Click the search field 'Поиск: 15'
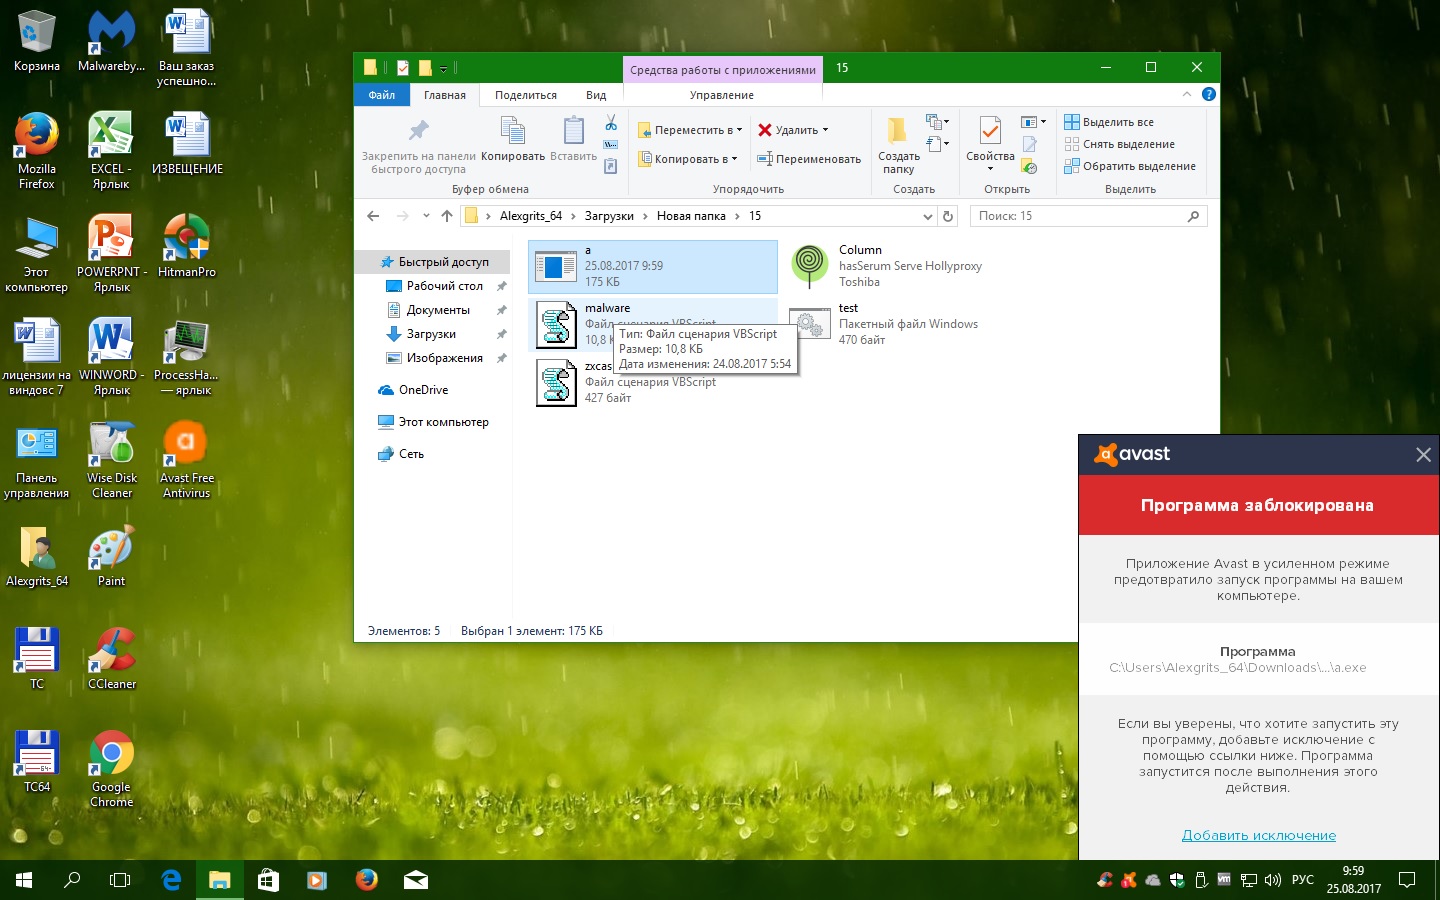 pyautogui.click(x=1078, y=216)
